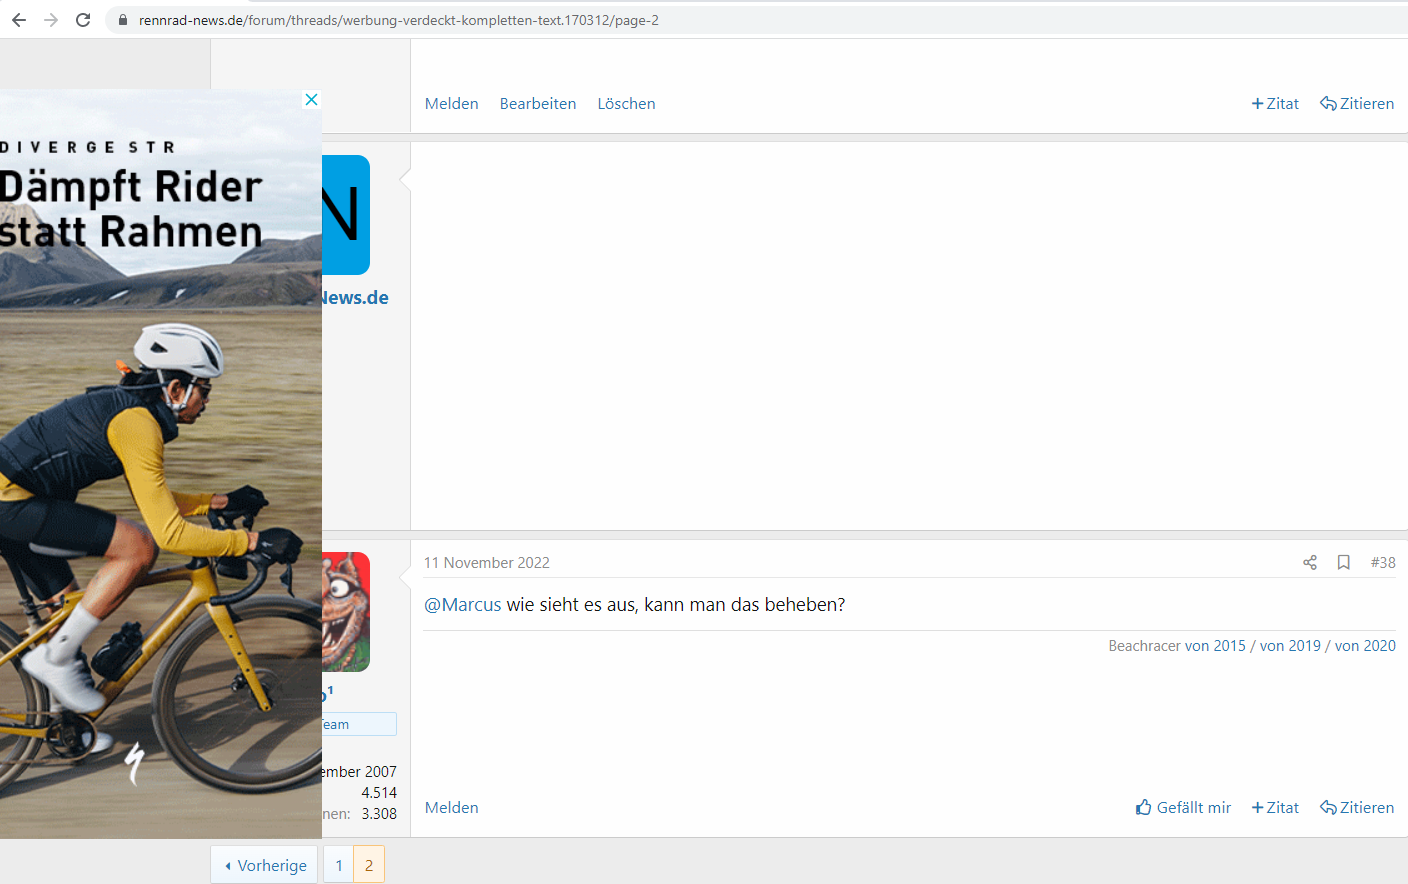Click Bearbeiten to edit the post
This screenshot has height=884, width=1408.
click(538, 104)
